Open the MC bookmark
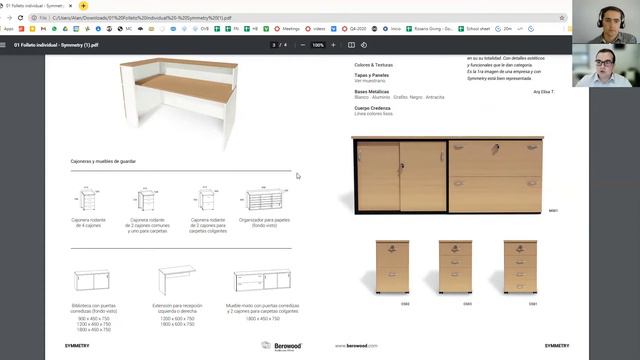This screenshot has height=360, width=640. (124, 29)
